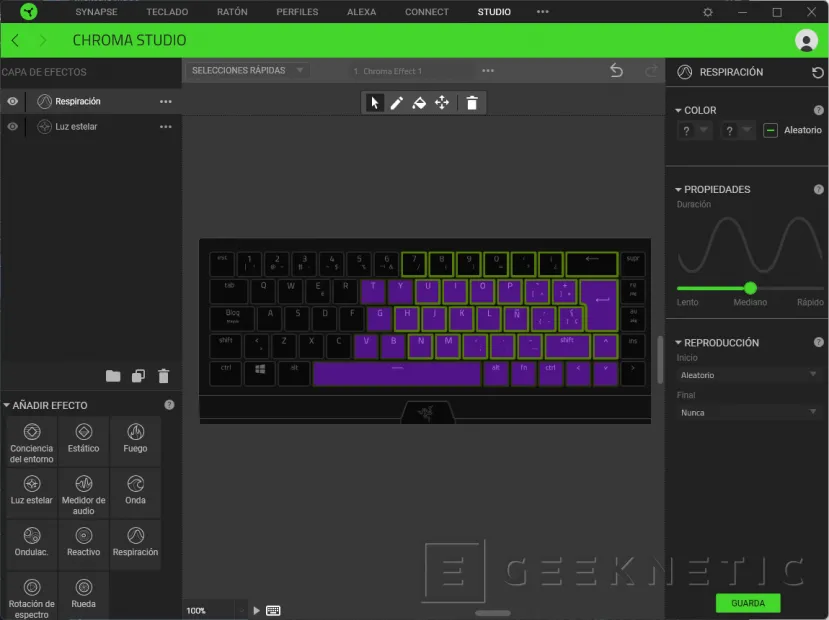This screenshot has width=829, height=620.
Task: Add the Estático effect
Action: 84,442
